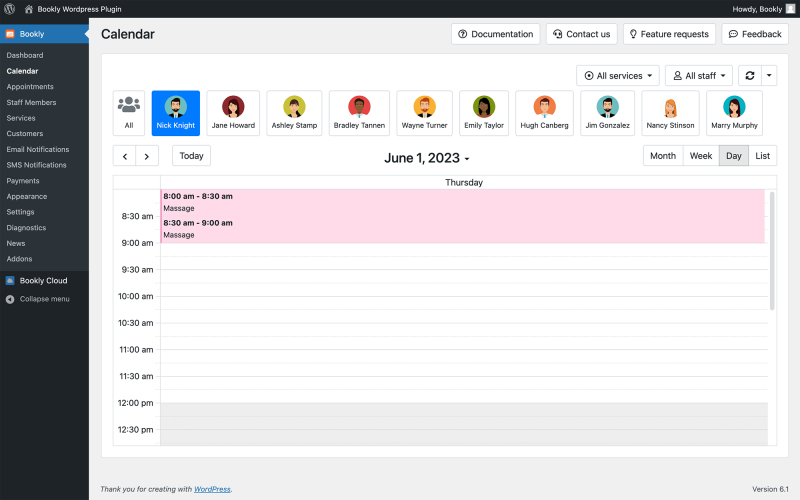Select the All staff group icon

129,113
